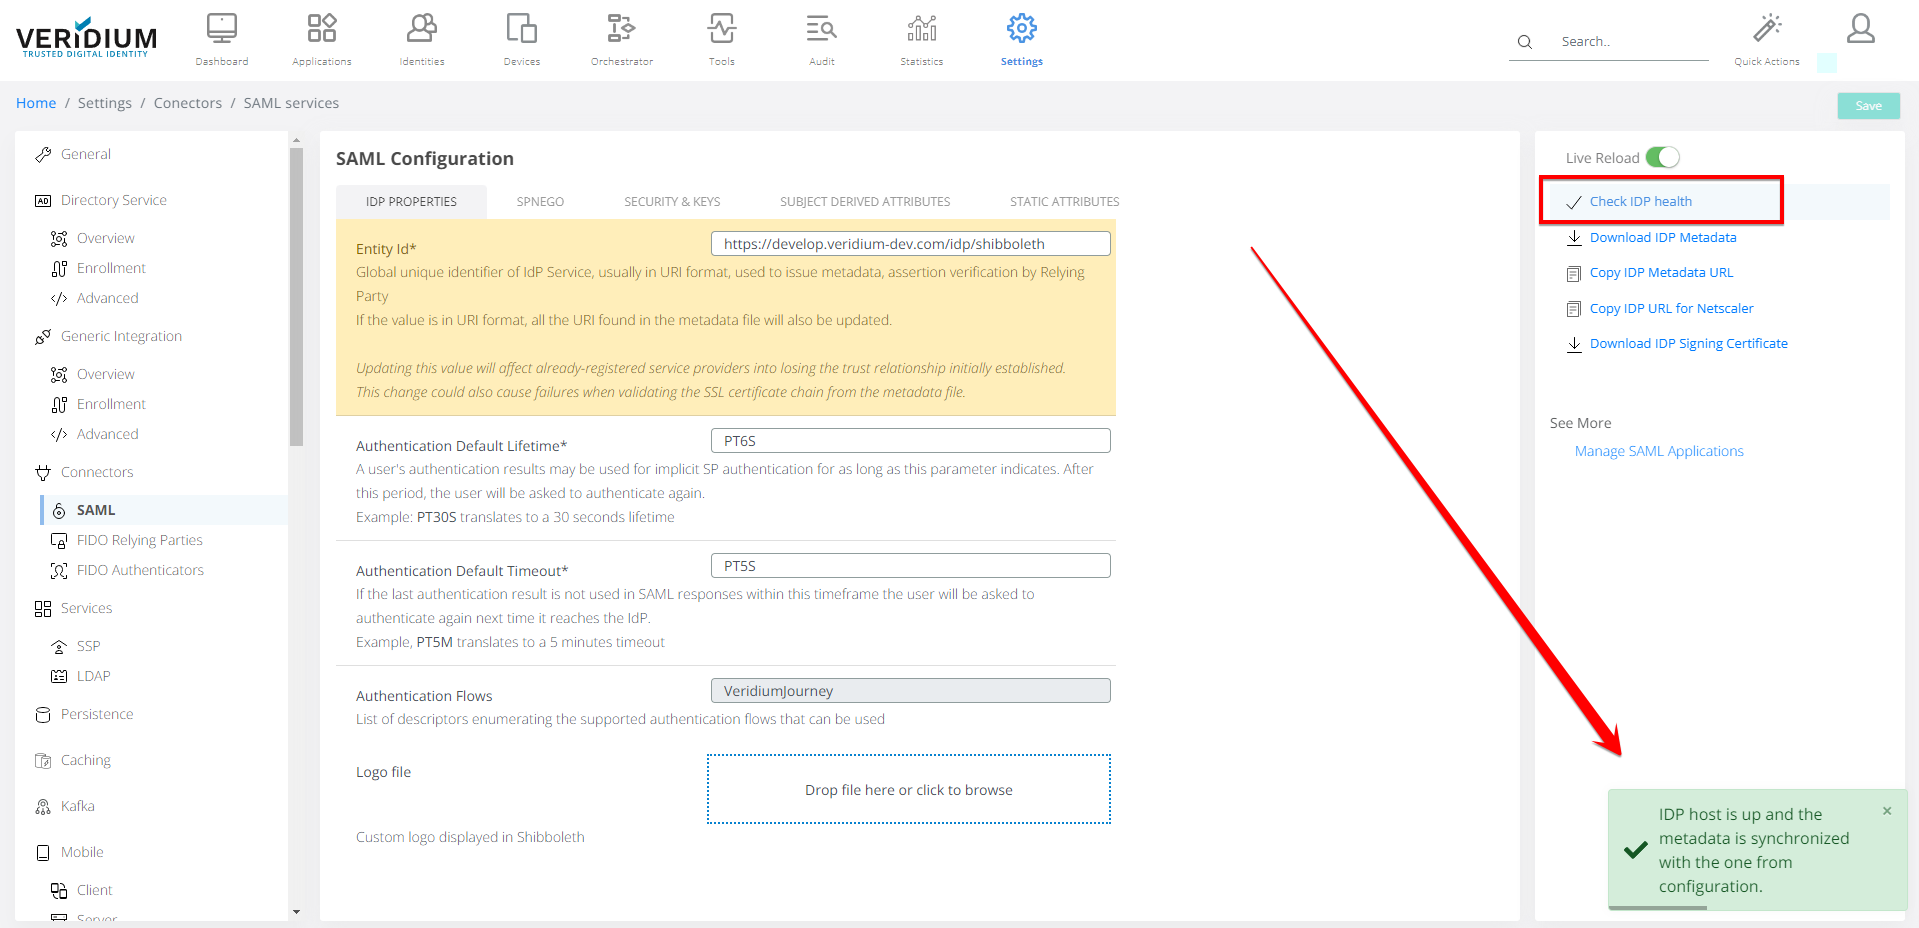Click the Entity Id input field

[x=910, y=244]
